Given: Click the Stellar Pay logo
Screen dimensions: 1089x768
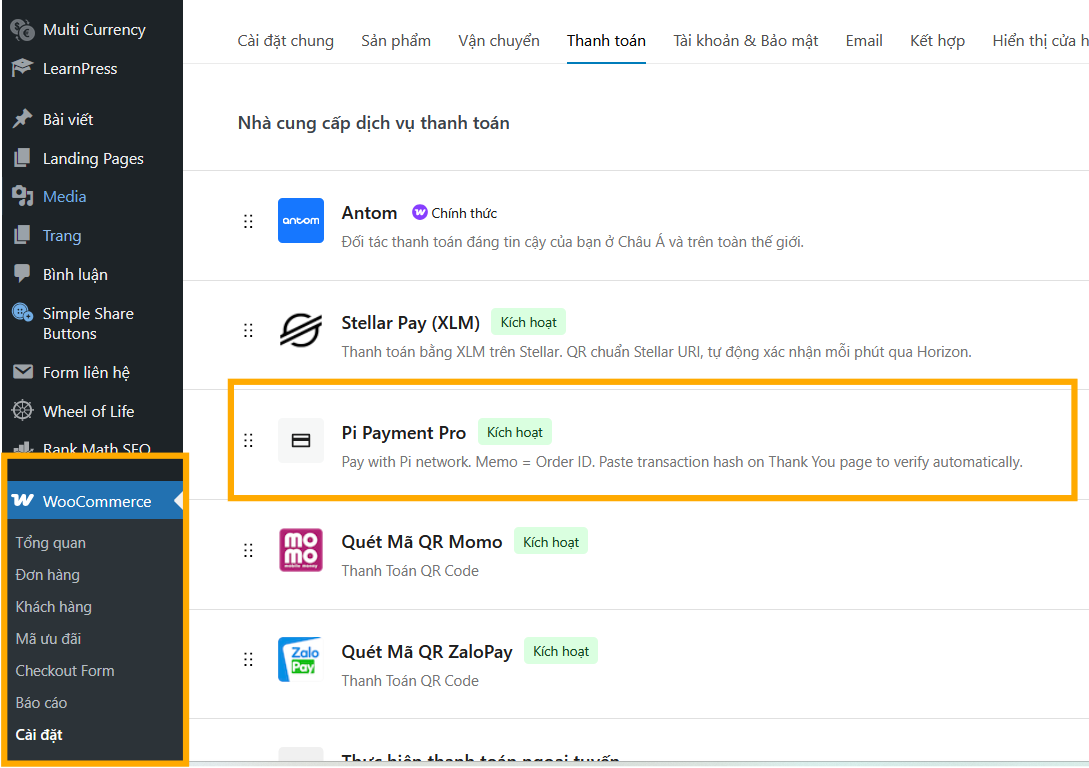Looking at the screenshot, I should click(x=301, y=330).
